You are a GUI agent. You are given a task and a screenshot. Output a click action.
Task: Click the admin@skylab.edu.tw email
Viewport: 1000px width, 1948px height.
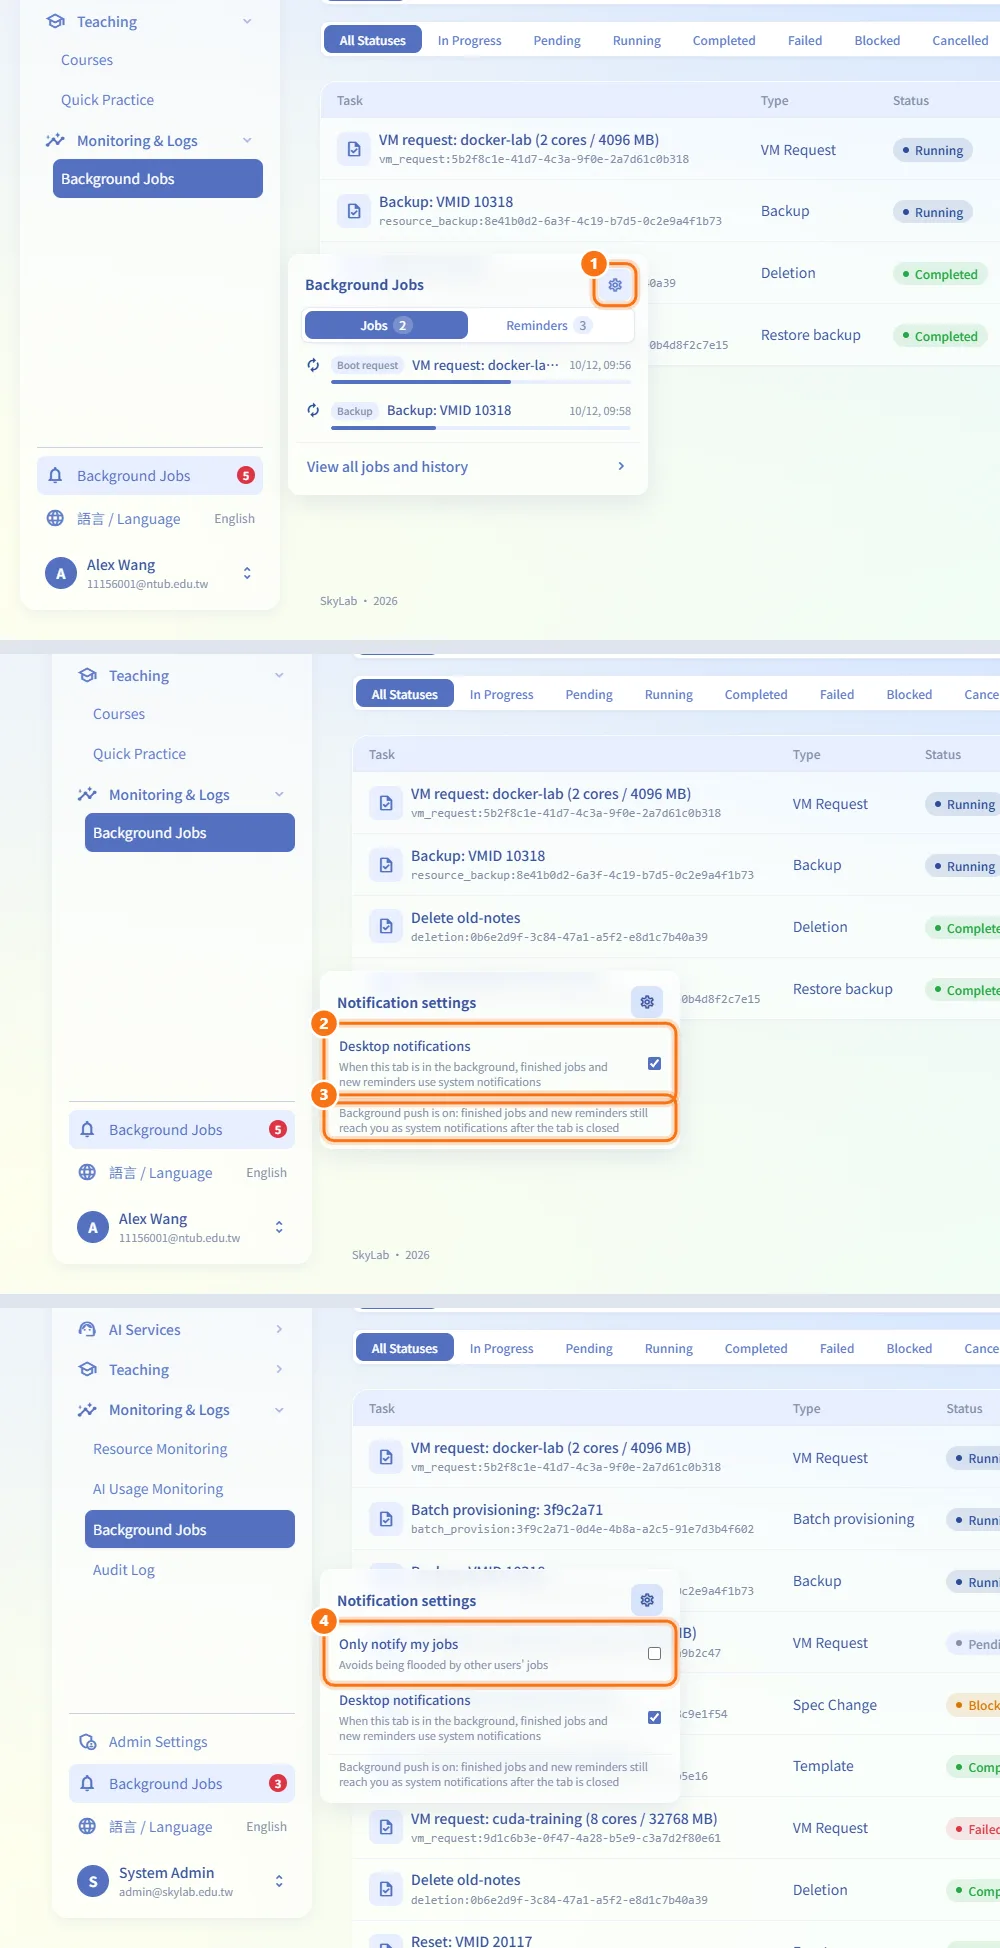[176, 1892]
